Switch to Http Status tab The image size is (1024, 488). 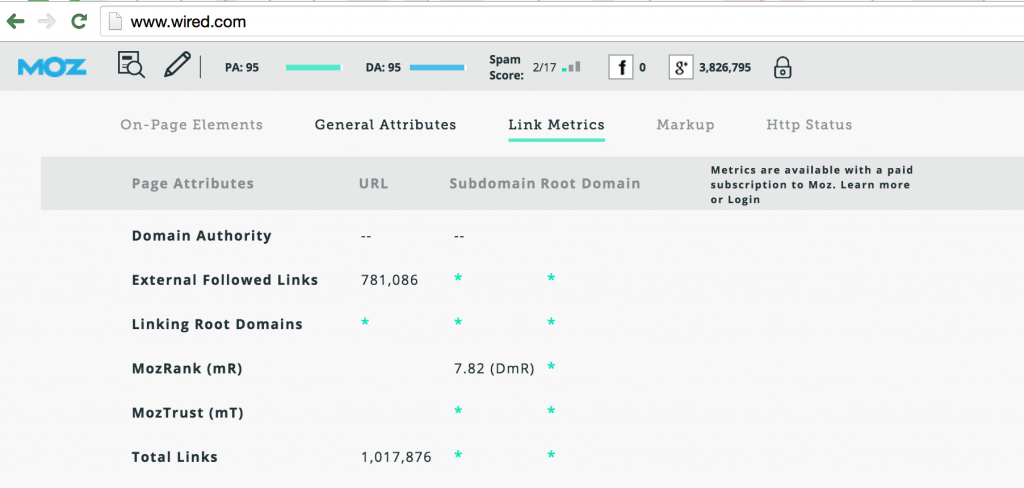click(809, 125)
